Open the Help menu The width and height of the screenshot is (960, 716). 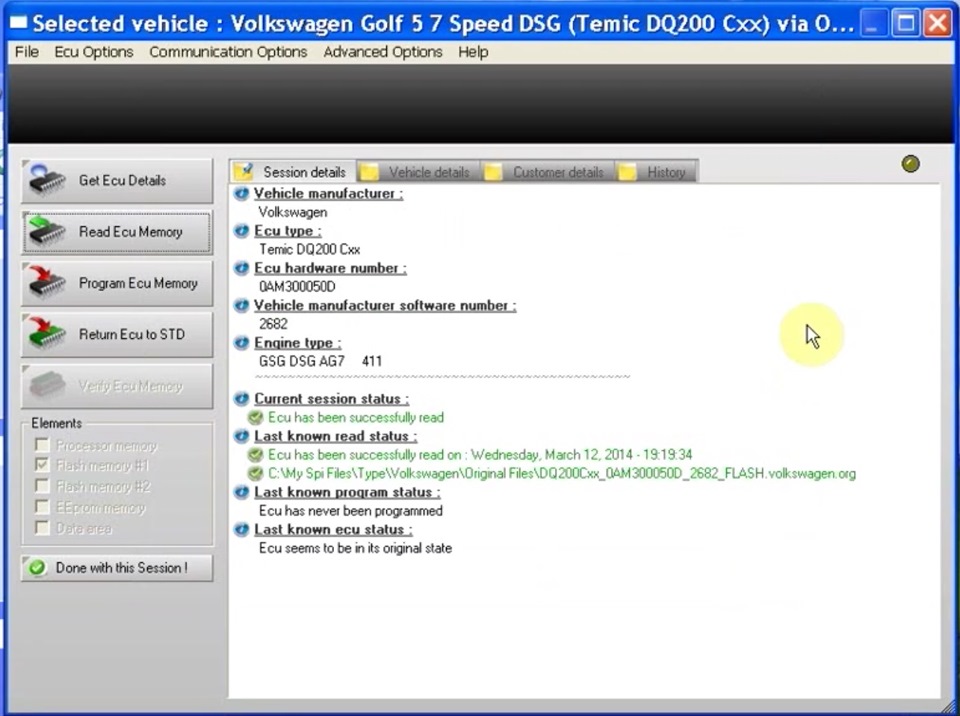coord(473,52)
